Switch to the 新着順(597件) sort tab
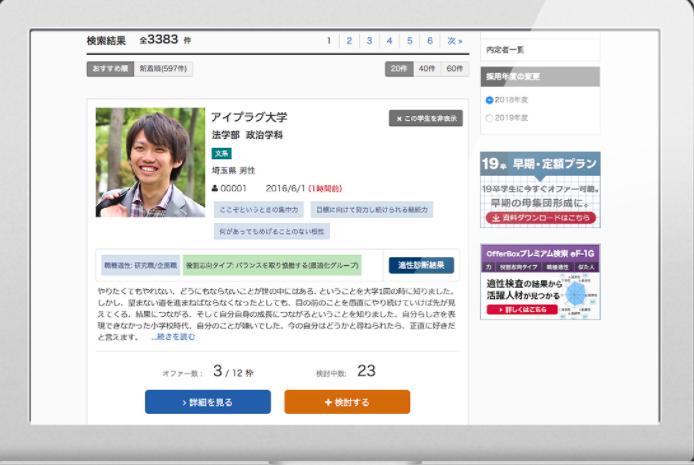Viewport: 694px width, 465px height. coord(164,69)
